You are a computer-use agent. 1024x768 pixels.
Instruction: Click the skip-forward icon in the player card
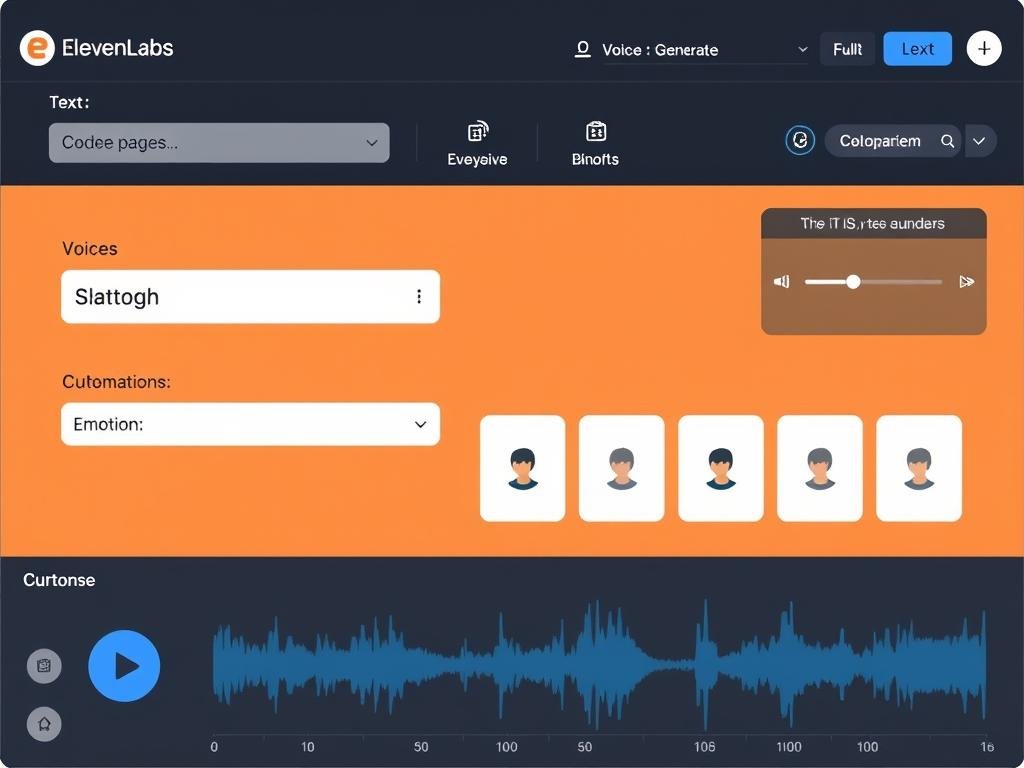(x=966, y=282)
